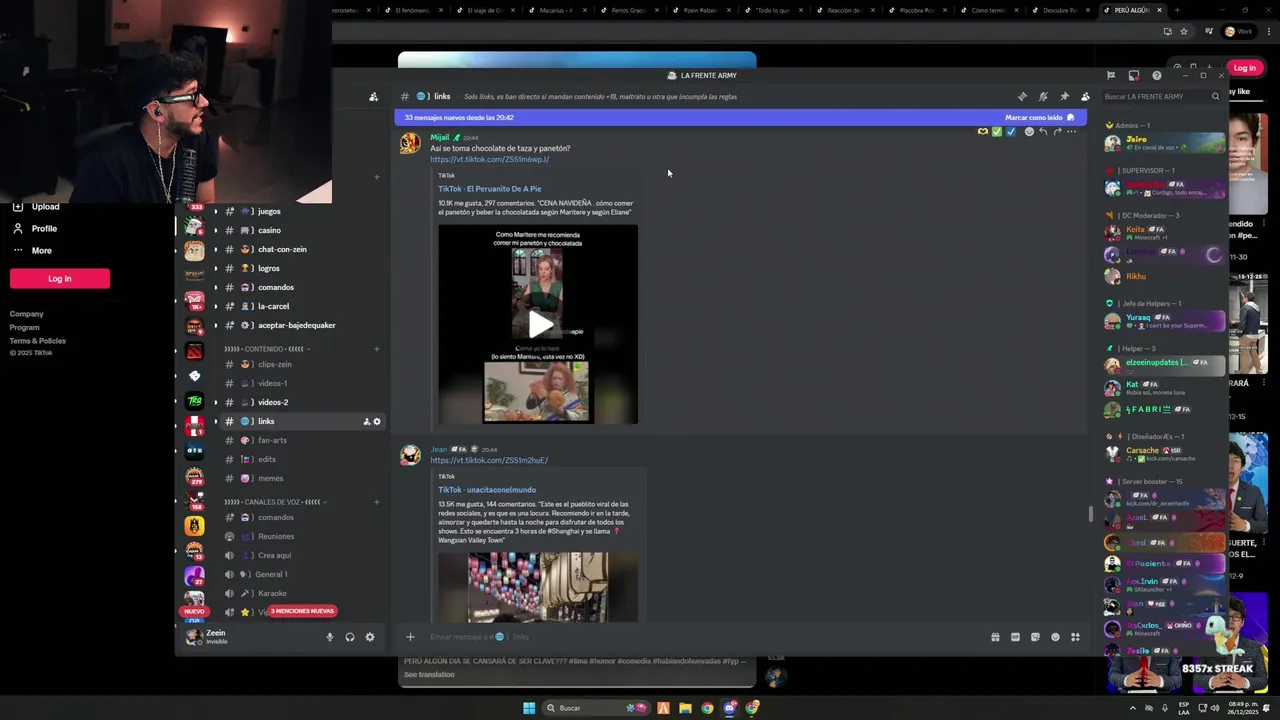
Task: Open Discord inbox flag icon in title bar
Action: tap(1110, 76)
